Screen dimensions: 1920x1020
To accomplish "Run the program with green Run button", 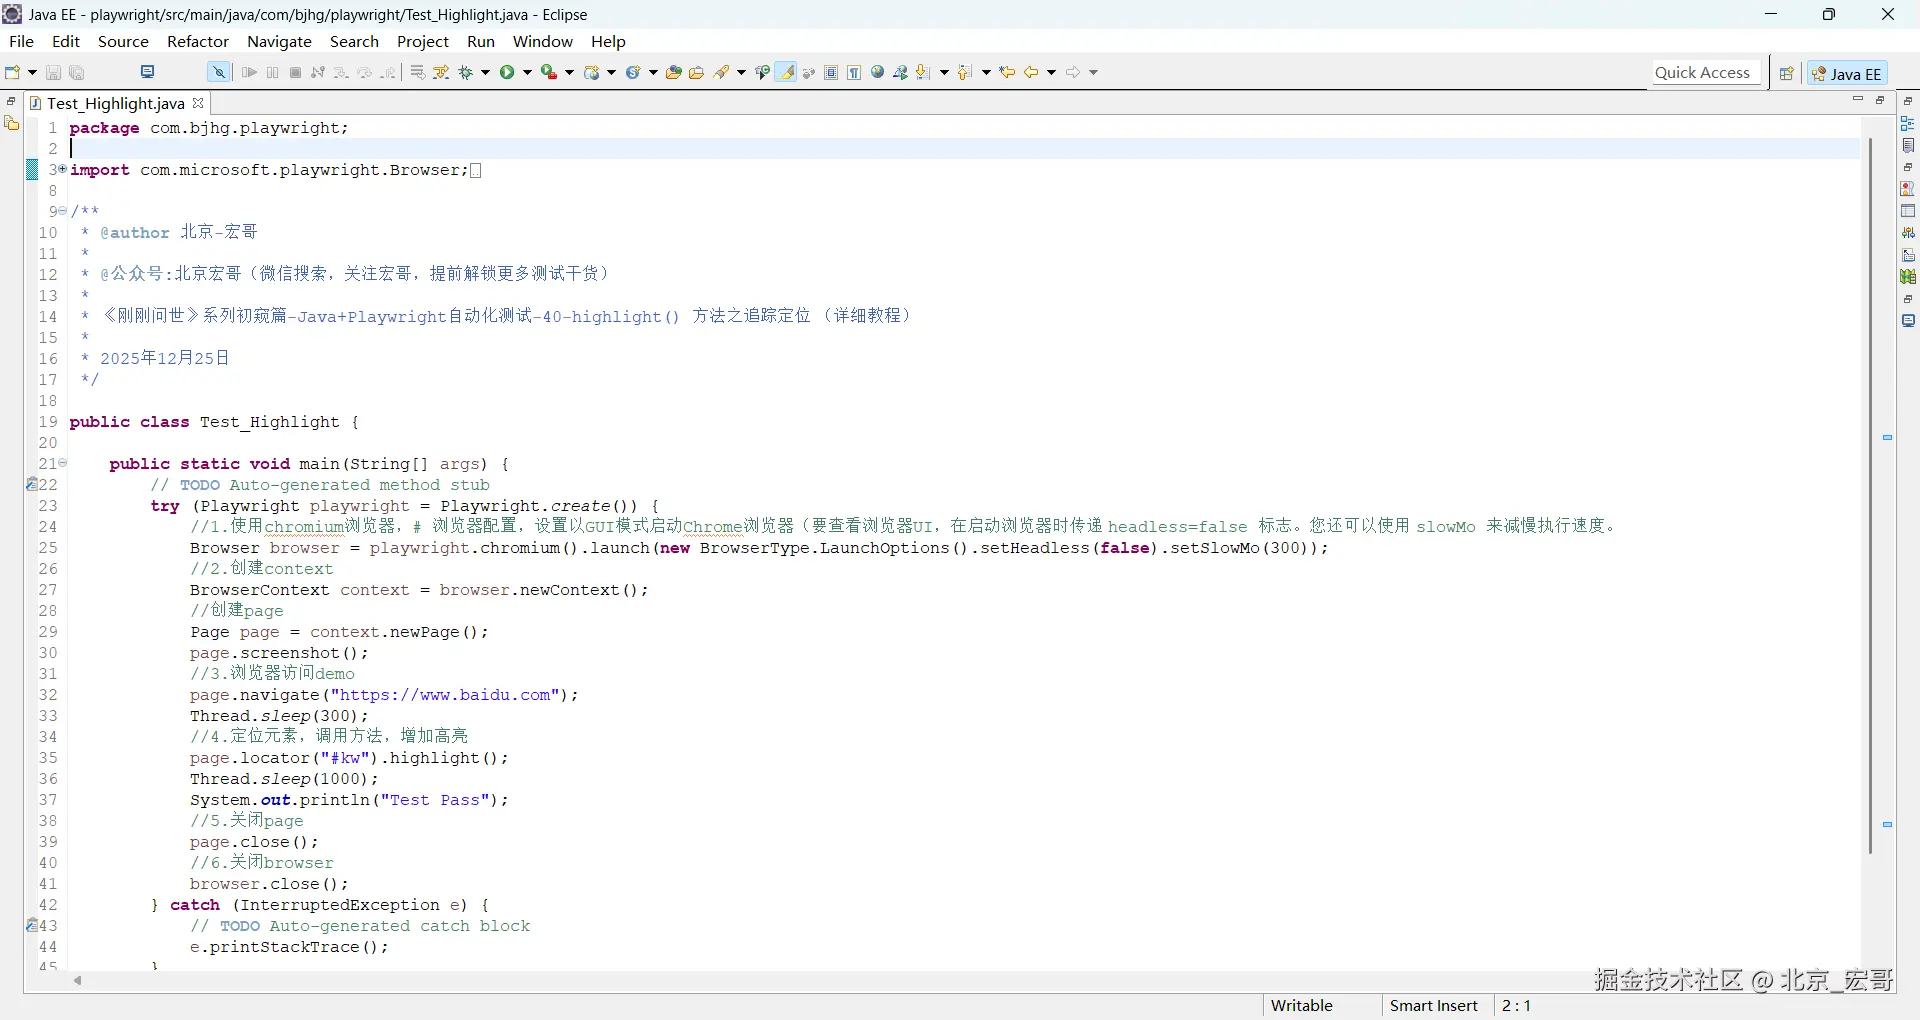I will coord(508,72).
